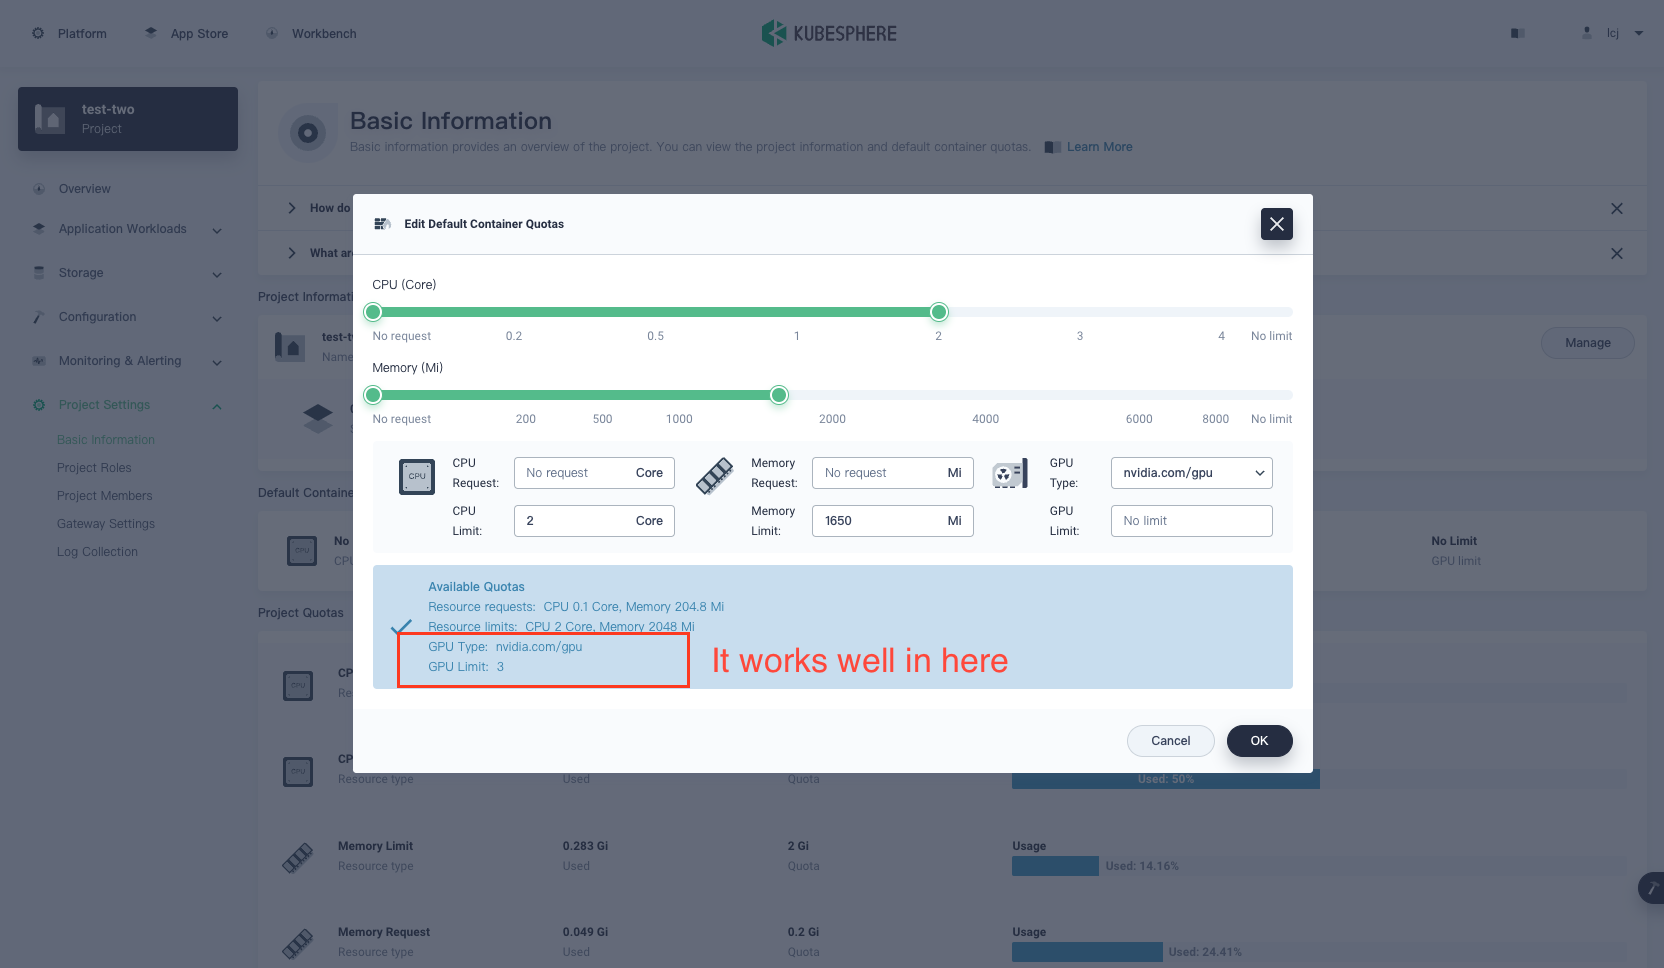Expand the Storage section in sidebar
Image resolution: width=1664 pixels, height=968 pixels.
coord(217,274)
